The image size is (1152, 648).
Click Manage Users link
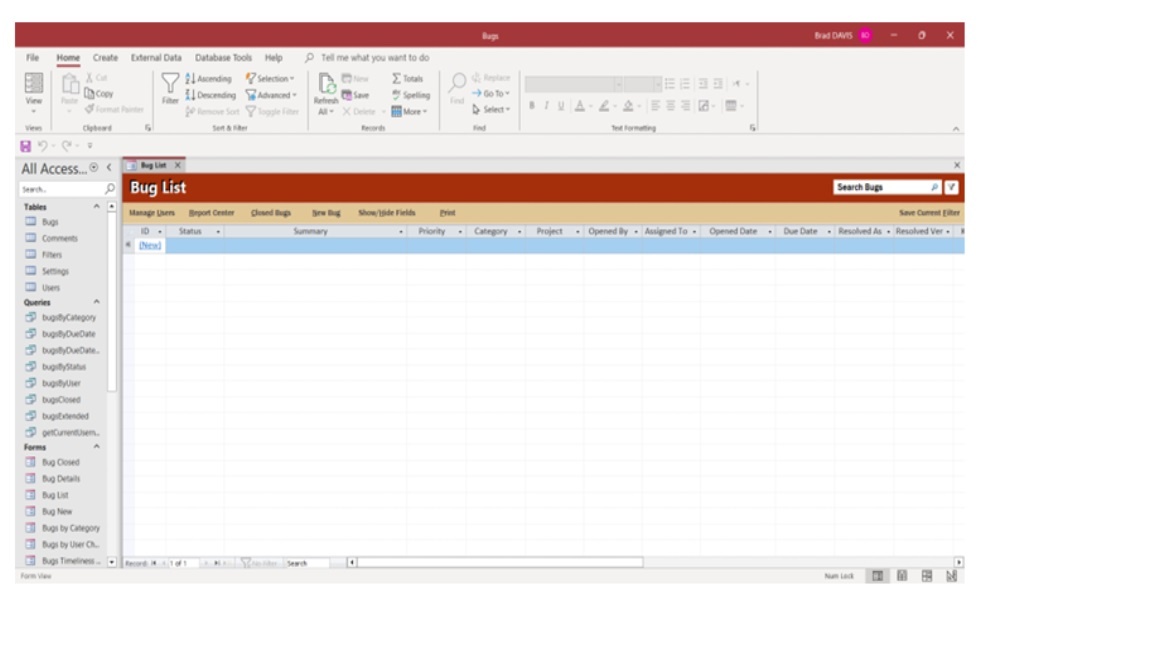pyautogui.click(x=152, y=213)
